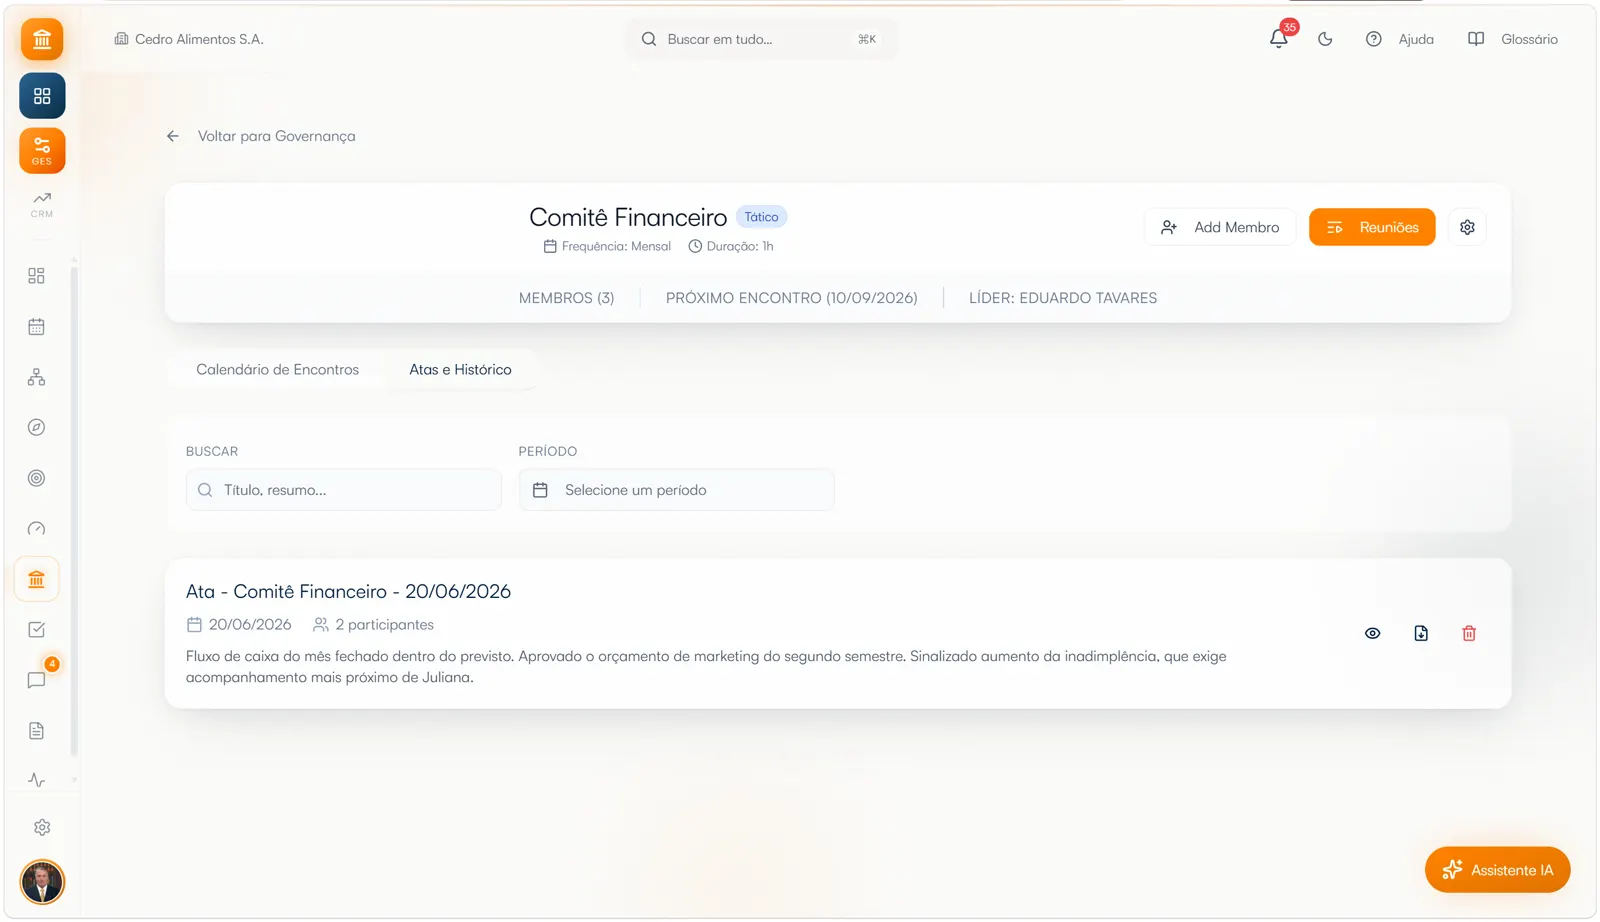This screenshot has height=922, width=1600.
Task: Click the Frequência: Mensal label
Action: click(x=607, y=247)
